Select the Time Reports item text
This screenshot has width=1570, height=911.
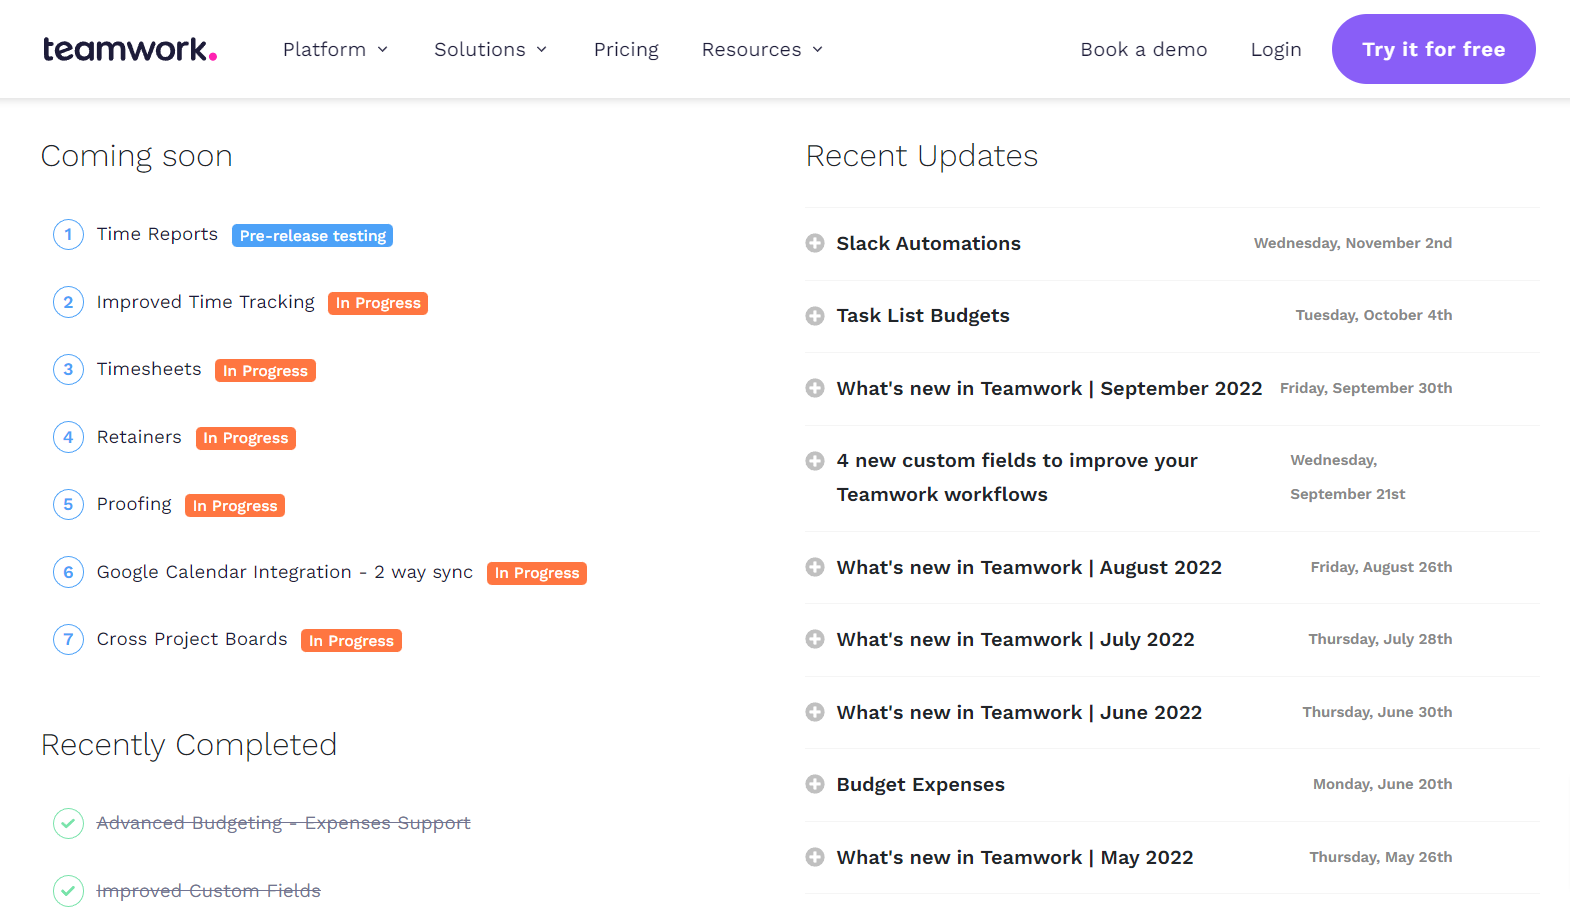coord(157,234)
